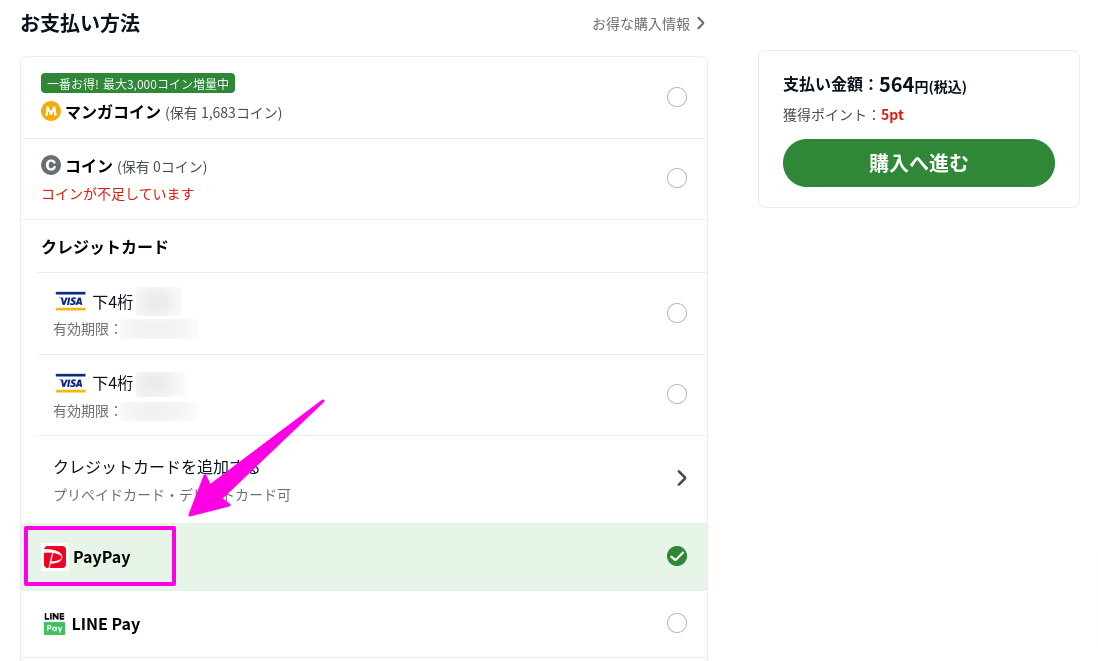
Task: Select the first VISA credit card
Action: tap(677, 312)
